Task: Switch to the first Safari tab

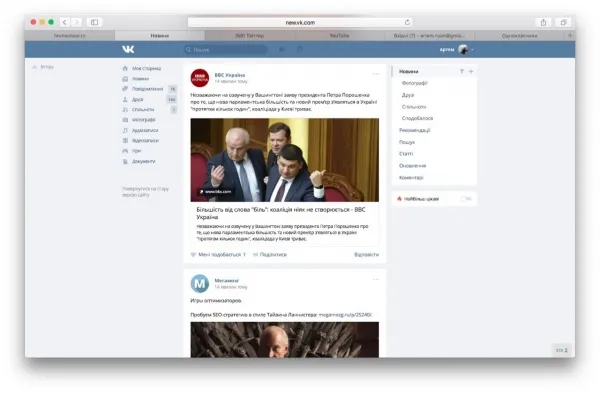Action: pyautogui.click(x=70, y=36)
